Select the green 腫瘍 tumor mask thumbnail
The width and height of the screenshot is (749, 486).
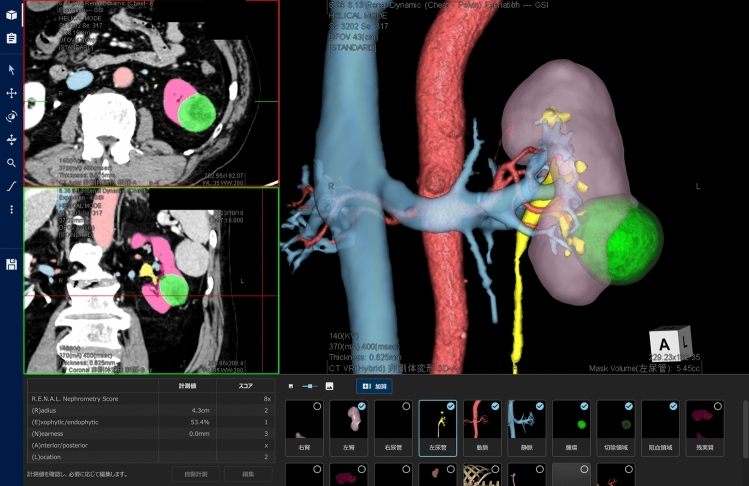(x=571, y=428)
